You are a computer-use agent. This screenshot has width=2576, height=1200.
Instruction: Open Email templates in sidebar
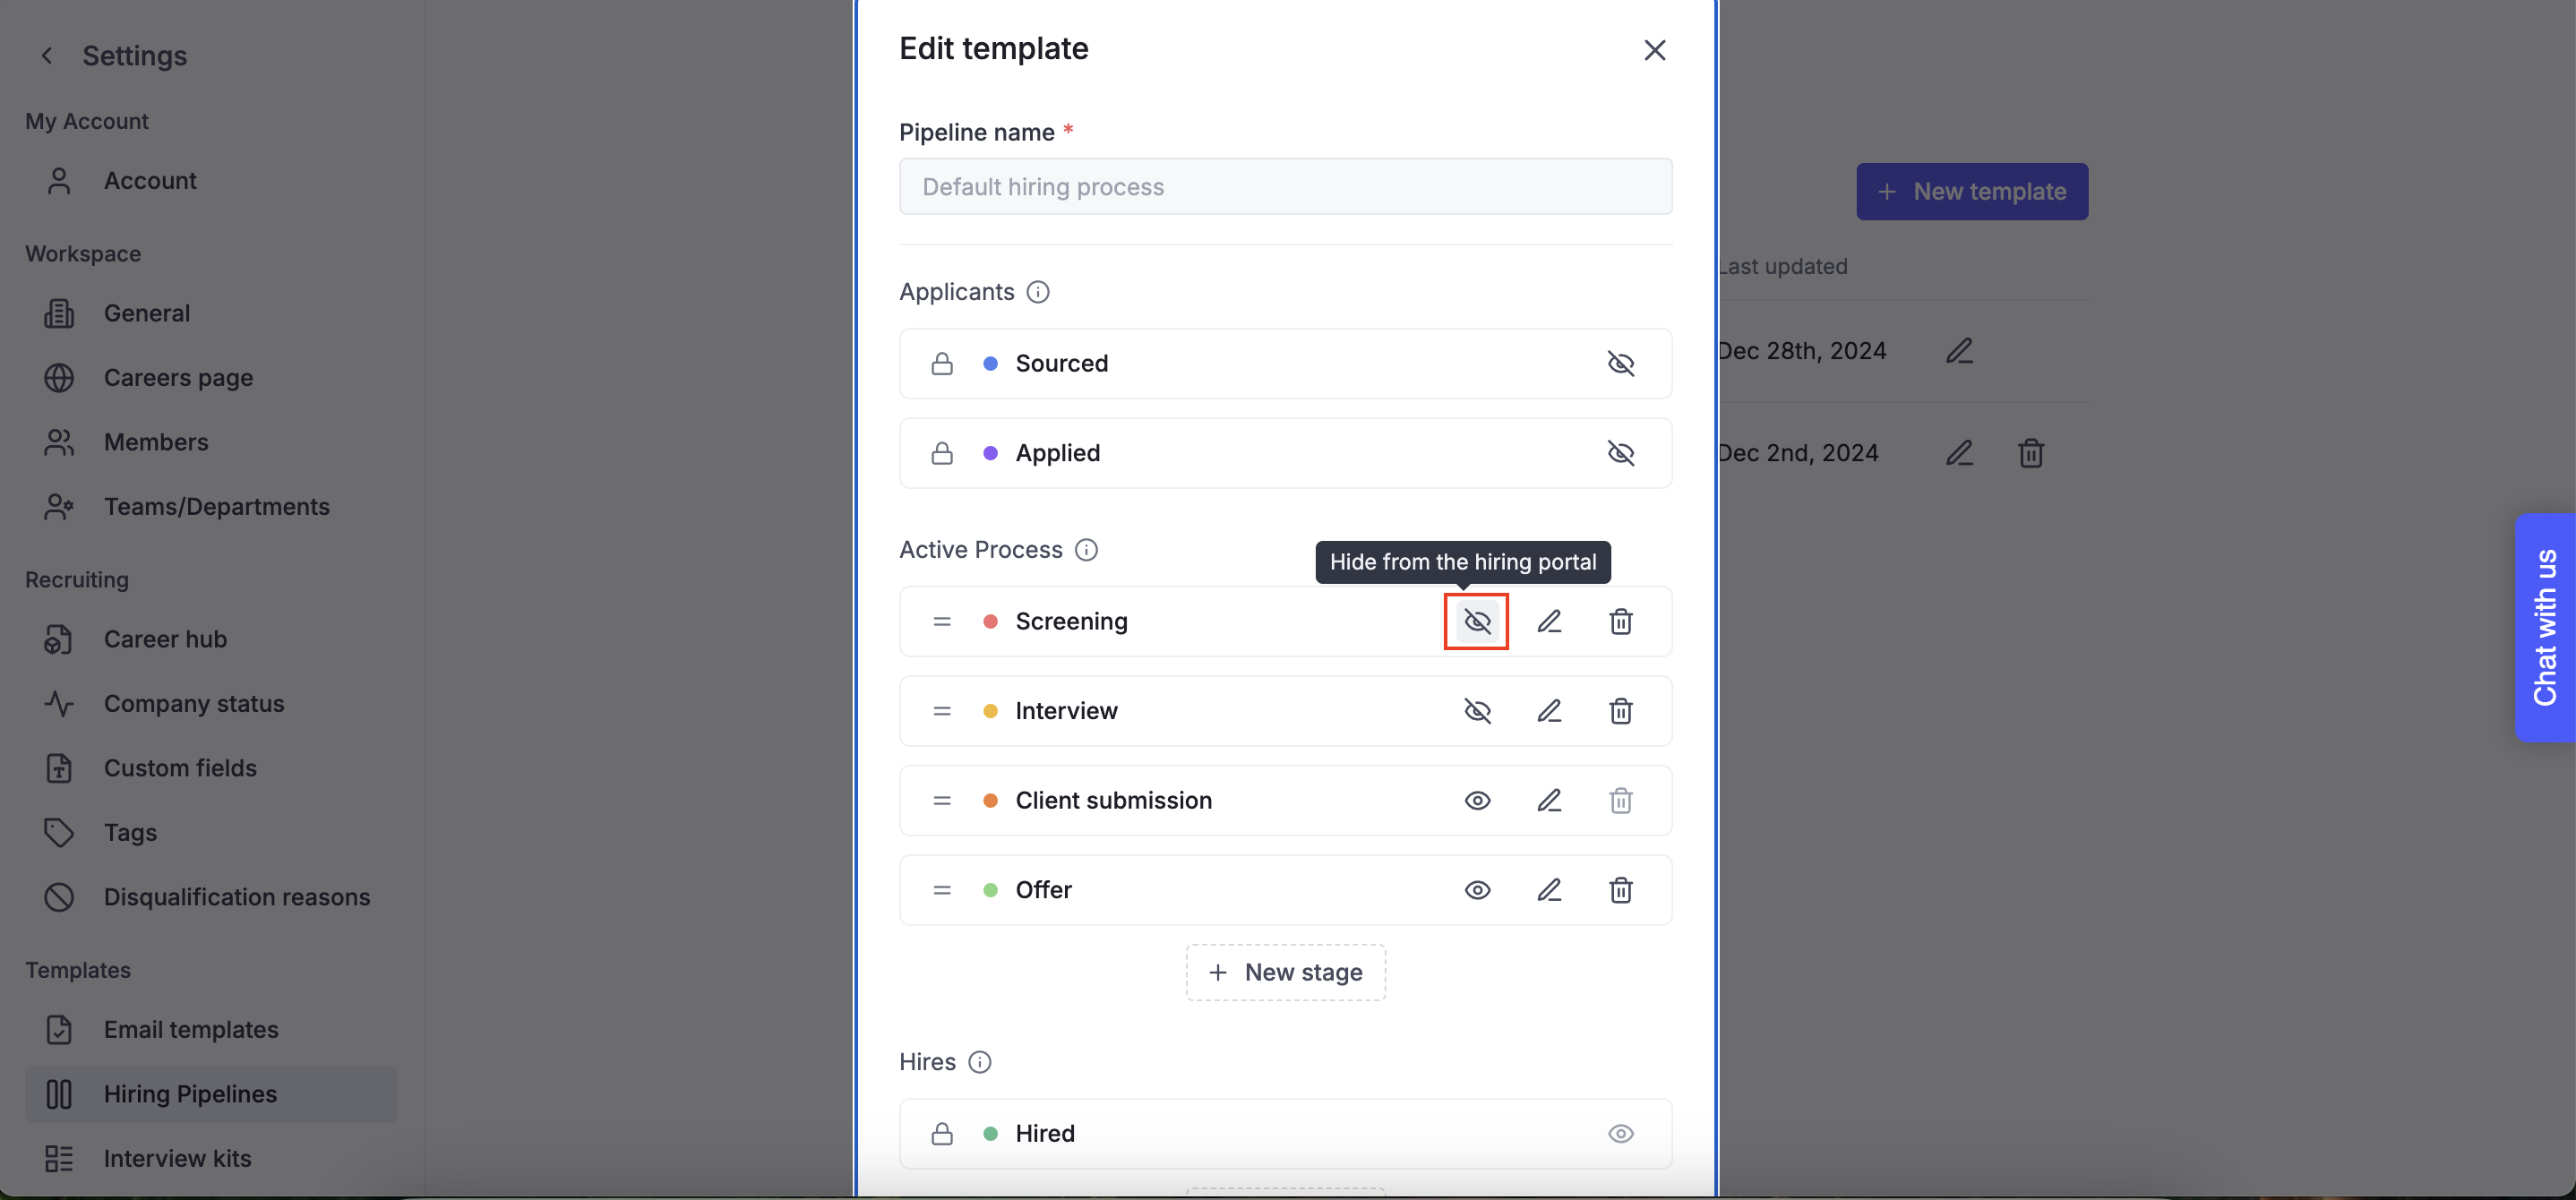coord(190,1030)
